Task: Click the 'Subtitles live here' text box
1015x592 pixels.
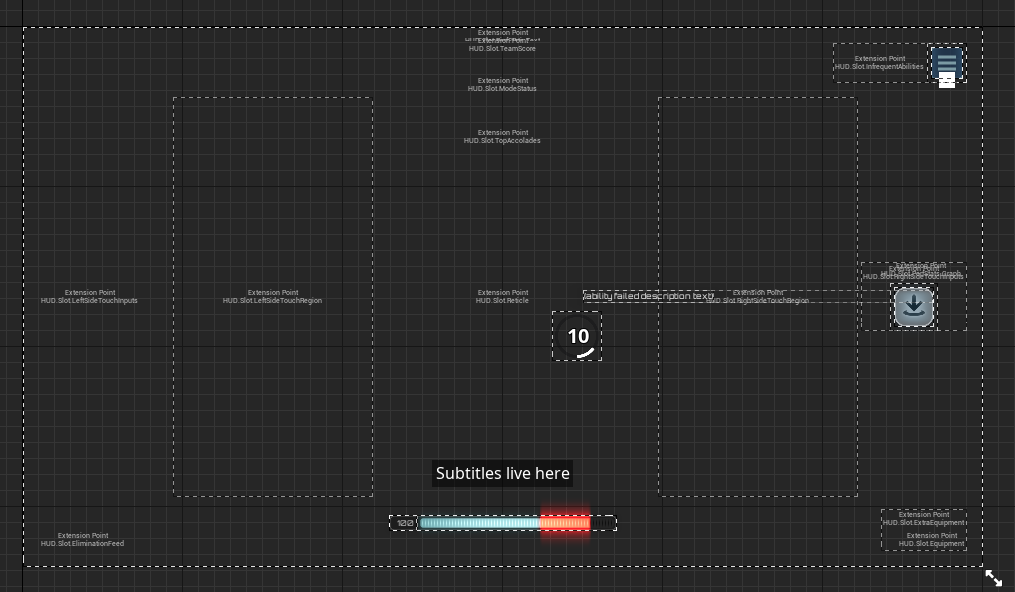Action: point(502,474)
